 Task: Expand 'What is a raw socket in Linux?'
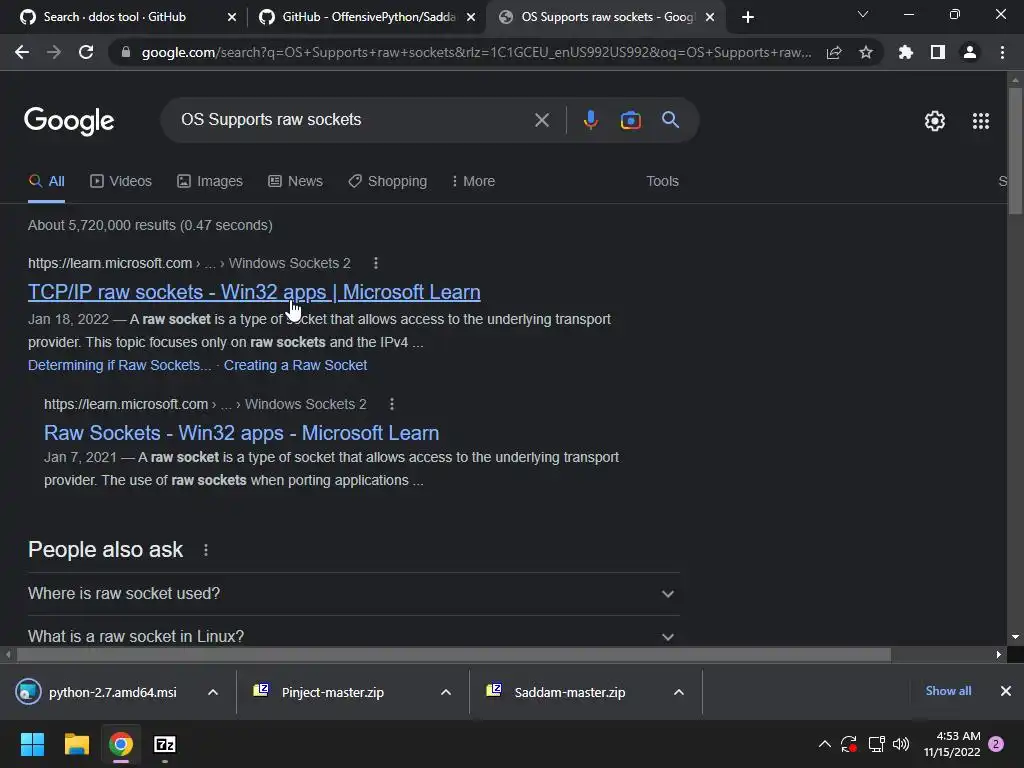(x=354, y=636)
